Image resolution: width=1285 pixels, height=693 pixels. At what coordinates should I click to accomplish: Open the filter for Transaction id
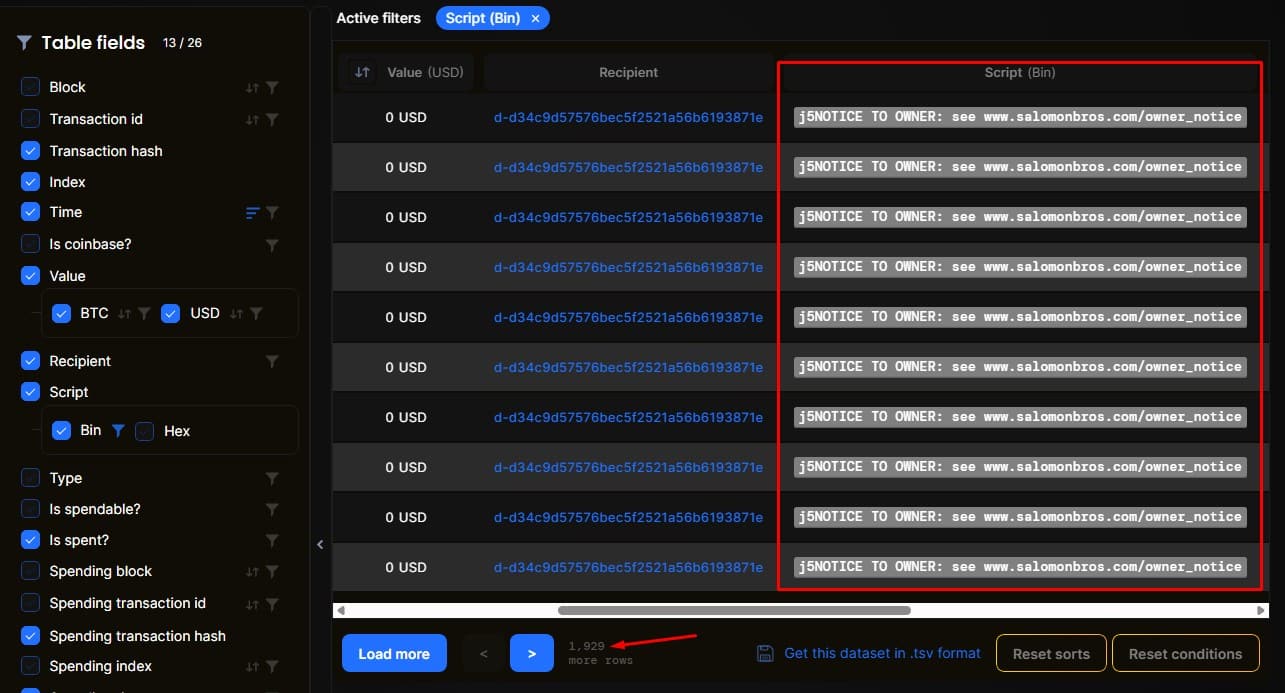point(272,120)
